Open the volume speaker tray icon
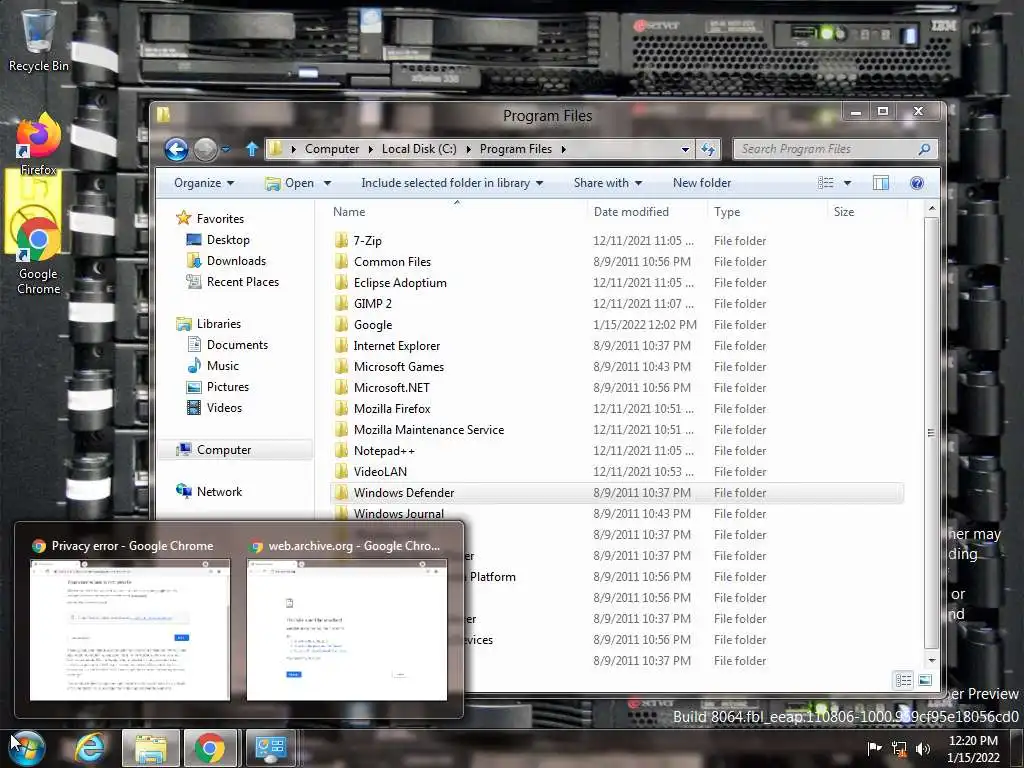This screenshot has height=768, width=1024. pos(923,748)
